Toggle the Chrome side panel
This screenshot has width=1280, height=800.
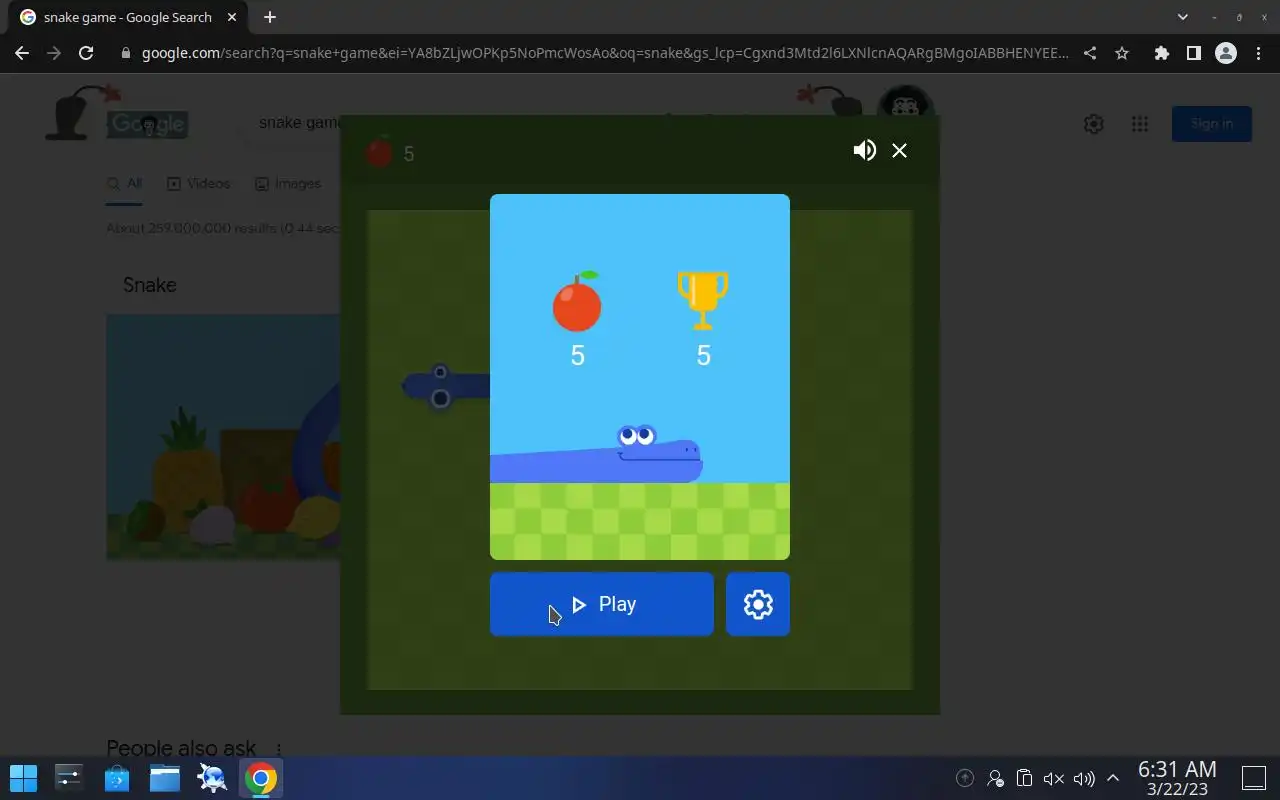click(x=1193, y=53)
